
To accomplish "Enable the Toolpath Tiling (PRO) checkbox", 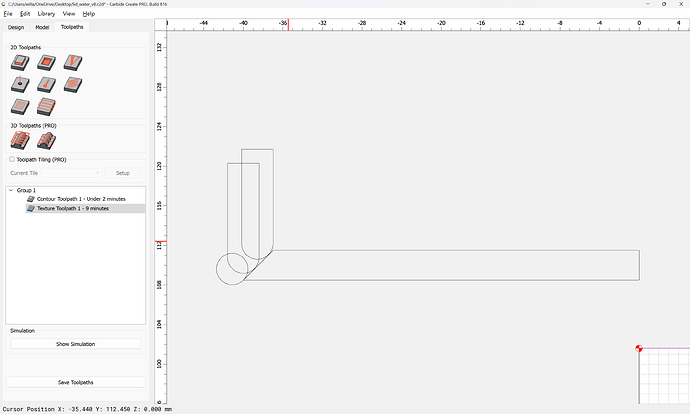I will (12, 159).
